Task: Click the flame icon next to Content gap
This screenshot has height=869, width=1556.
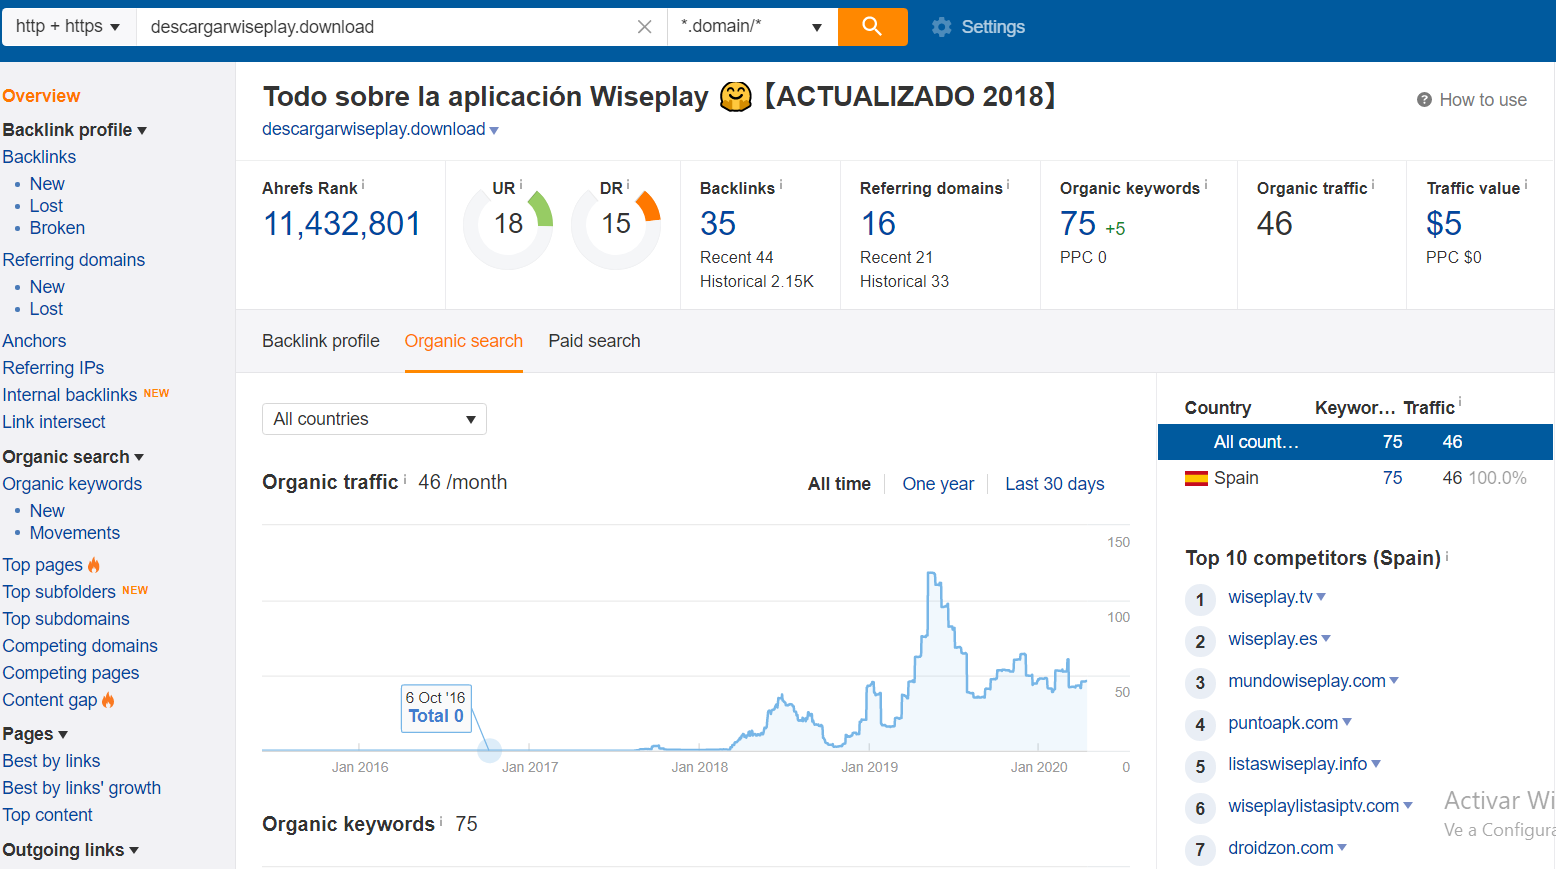Action: coord(108,700)
